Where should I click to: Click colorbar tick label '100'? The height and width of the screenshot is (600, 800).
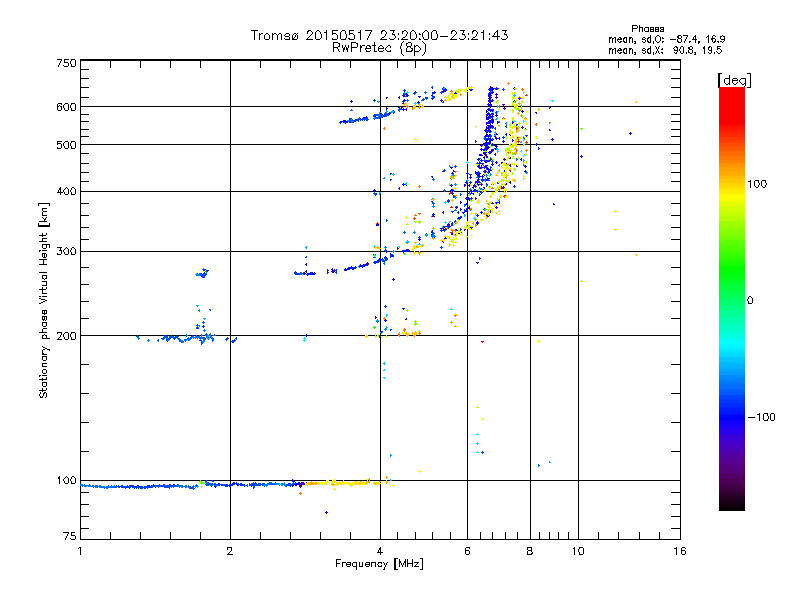[757, 184]
